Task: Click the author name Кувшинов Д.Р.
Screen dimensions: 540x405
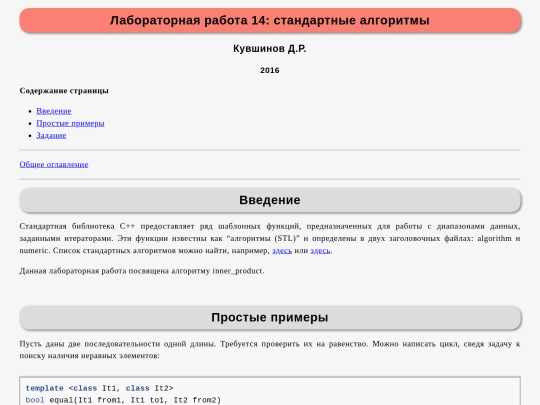Action: point(270,49)
